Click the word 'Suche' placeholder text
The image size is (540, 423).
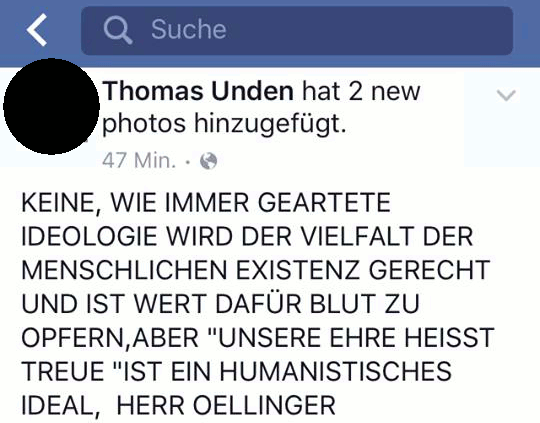click(189, 30)
